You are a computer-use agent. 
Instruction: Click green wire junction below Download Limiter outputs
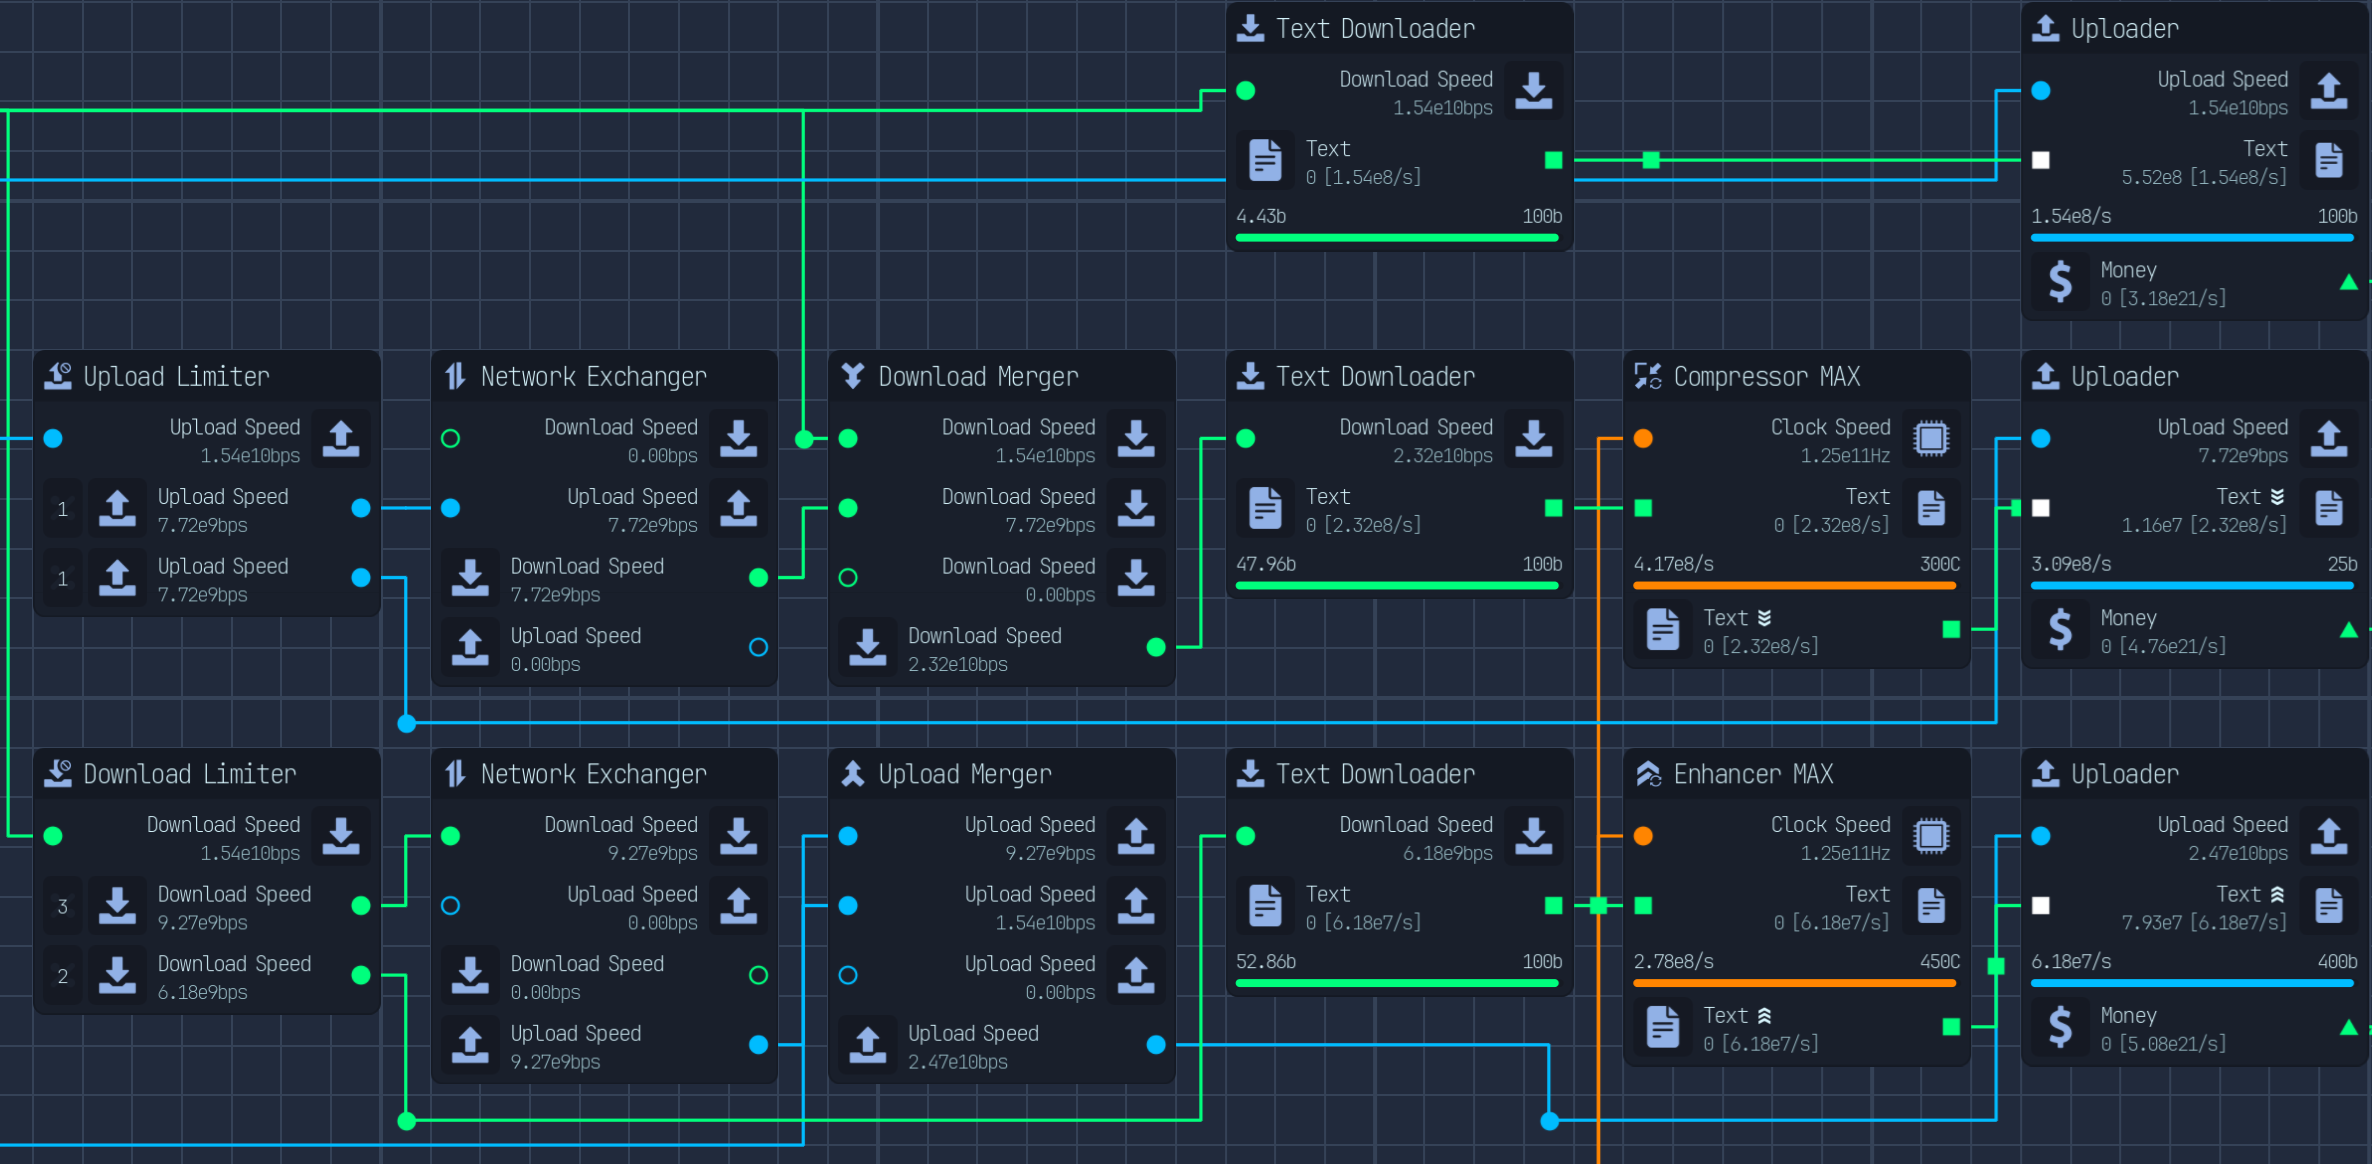406,1121
